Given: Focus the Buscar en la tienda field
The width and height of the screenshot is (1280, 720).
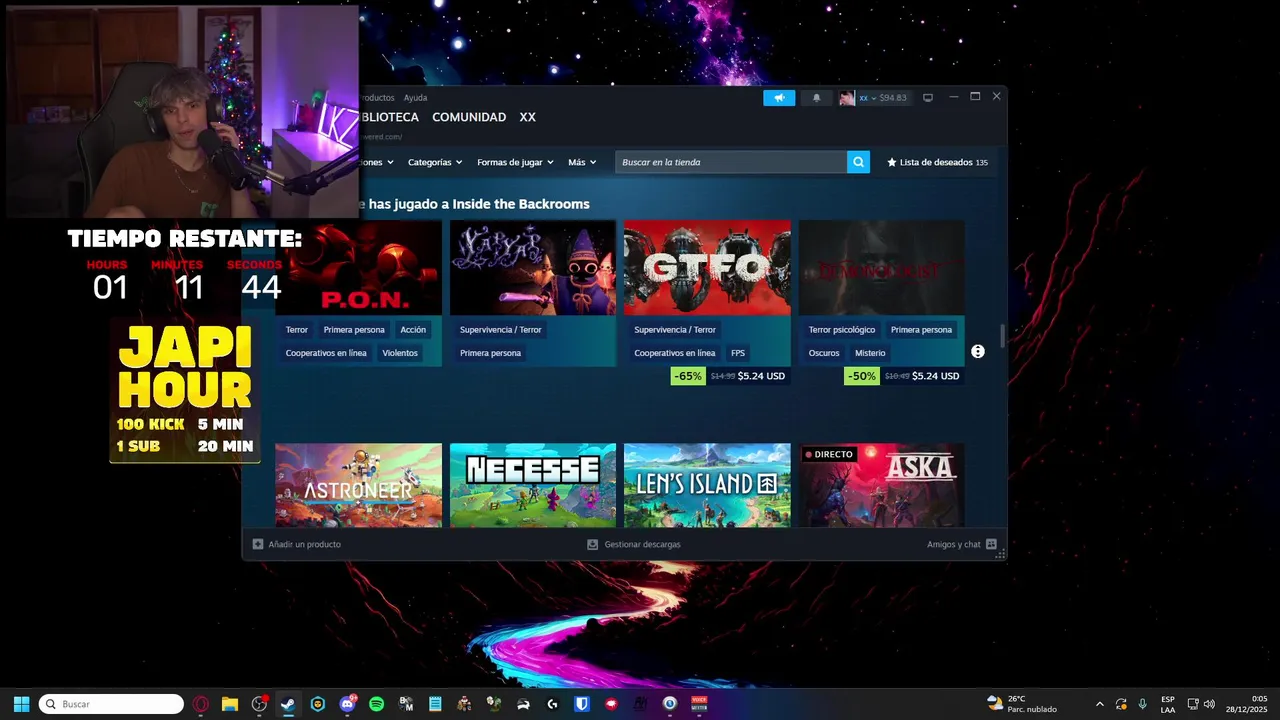Looking at the screenshot, I should click(731, 162).
